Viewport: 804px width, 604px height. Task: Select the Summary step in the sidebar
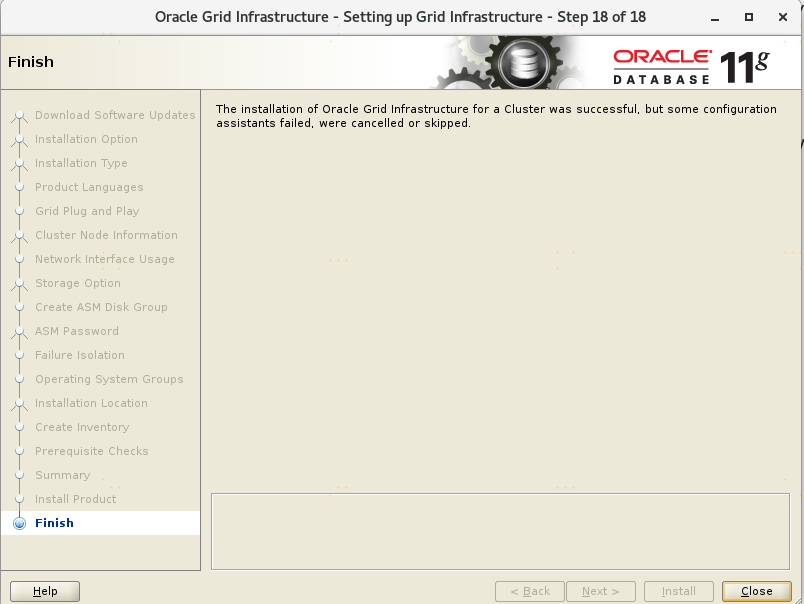[62, 475]
